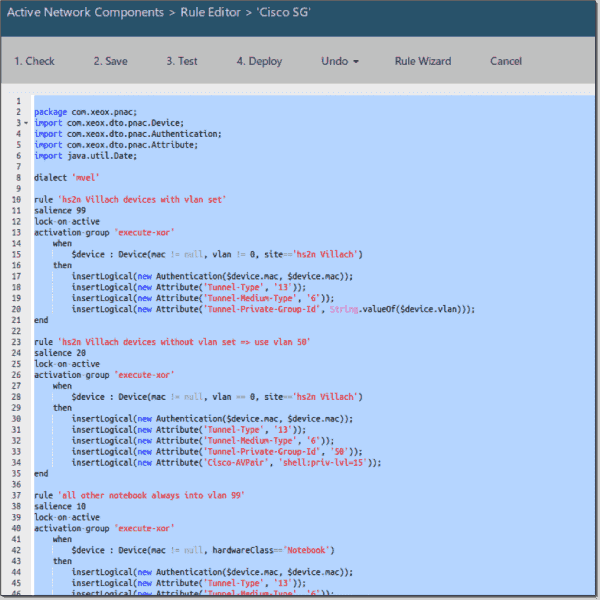Click the hardwareClass=='Notebook' condition line
600x600 pixels.
203,550
